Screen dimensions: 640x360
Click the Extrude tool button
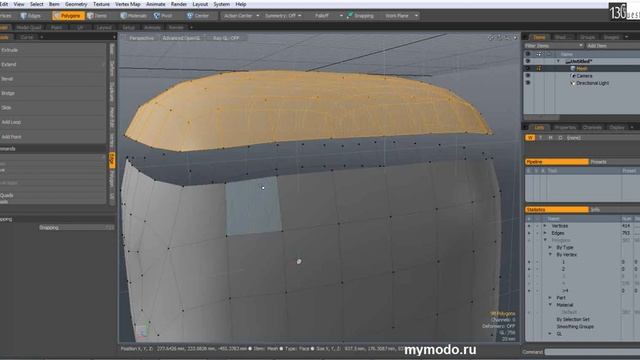[x=53, y=50]
